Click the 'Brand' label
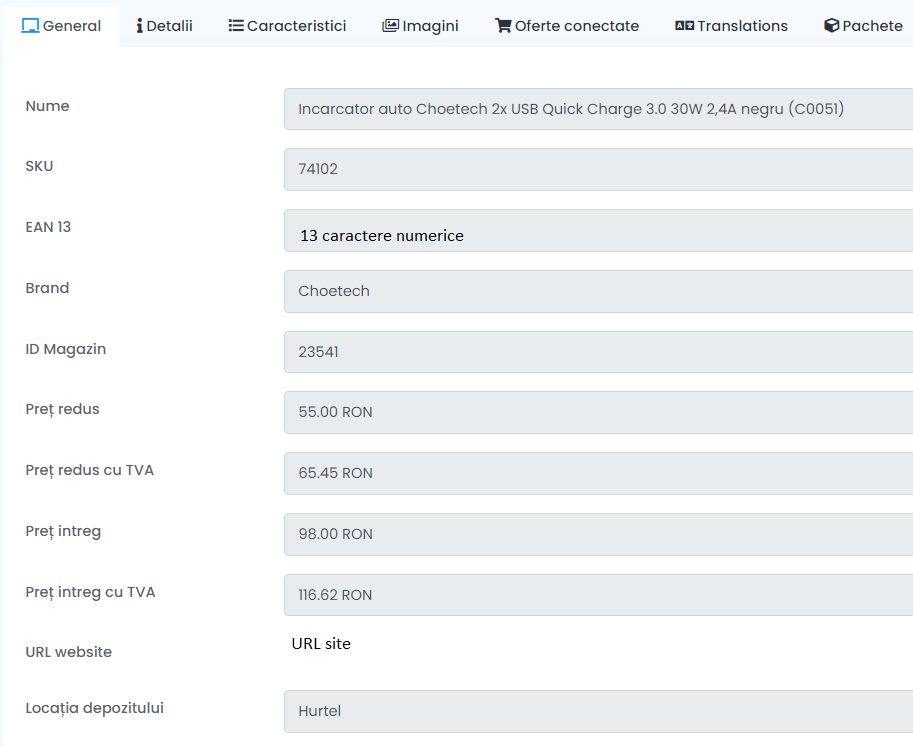The image size is (913, 746). point(47,288)
